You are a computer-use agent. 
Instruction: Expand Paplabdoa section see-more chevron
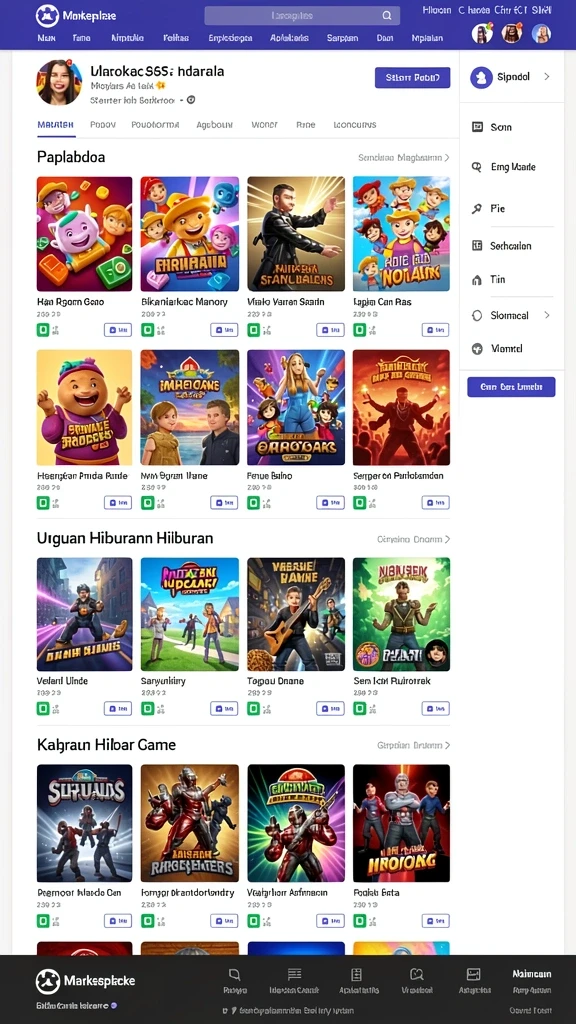tap(447, 157)
